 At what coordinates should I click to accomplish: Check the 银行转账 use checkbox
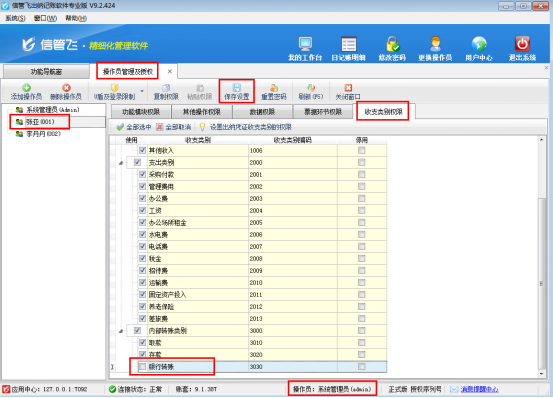142,367
